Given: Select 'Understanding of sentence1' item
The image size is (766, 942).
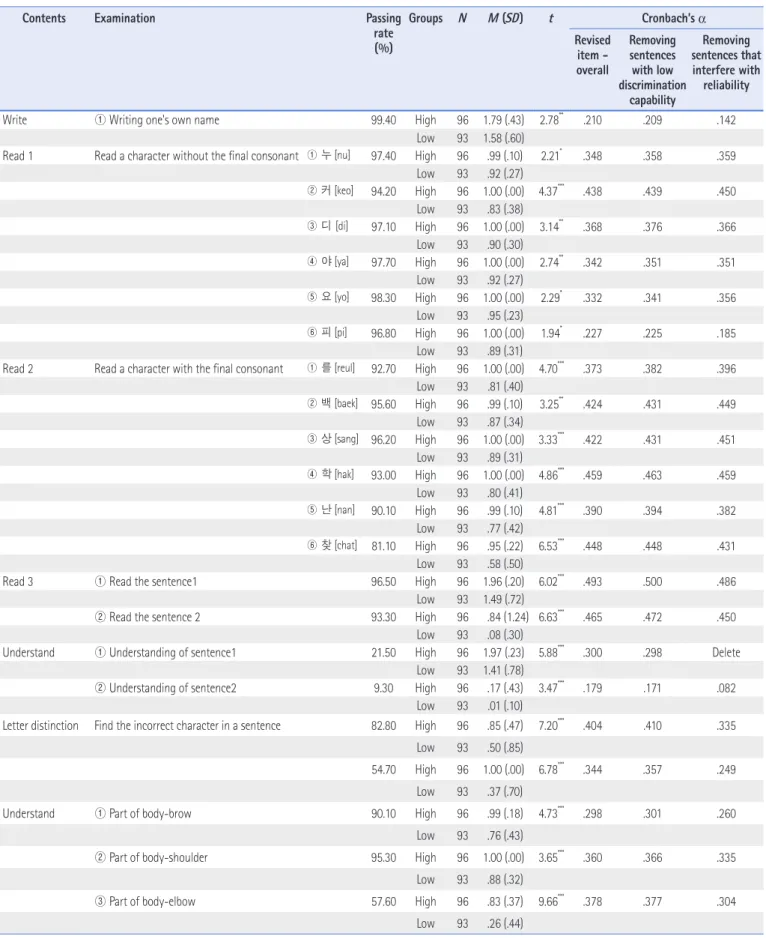Looking at the screenshot, I should point(165,652).
